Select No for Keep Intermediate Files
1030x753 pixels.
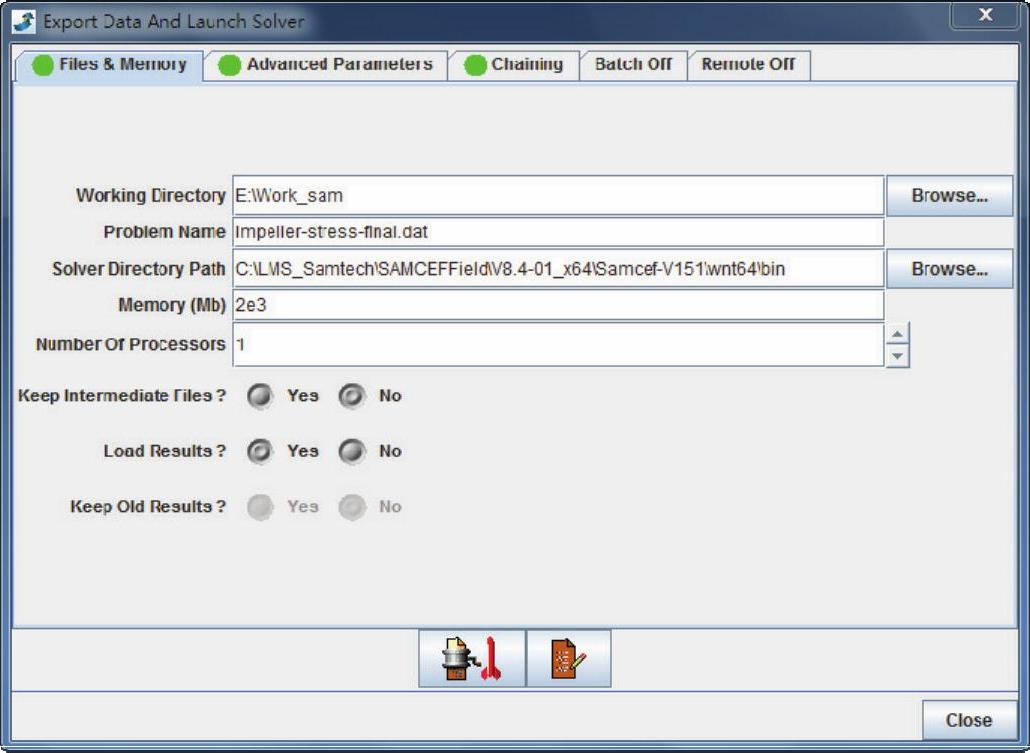pos(351,396)
